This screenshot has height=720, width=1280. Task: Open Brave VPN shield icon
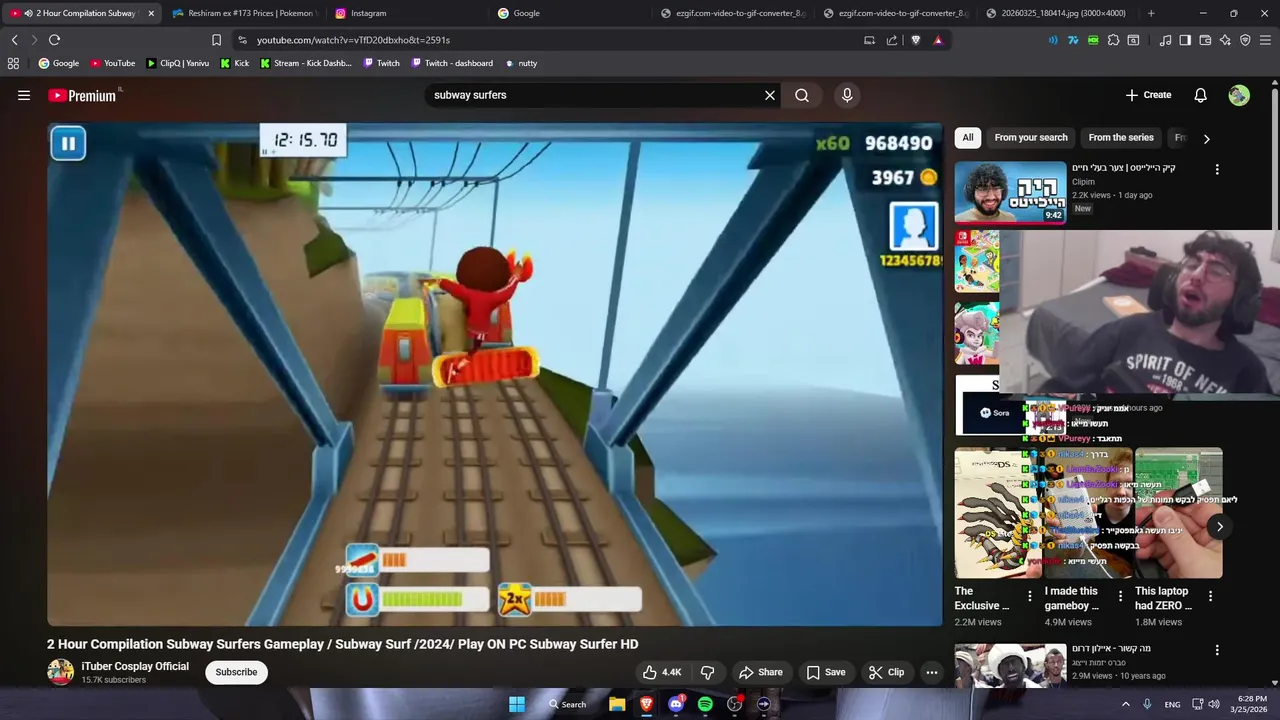(1245, 40)
